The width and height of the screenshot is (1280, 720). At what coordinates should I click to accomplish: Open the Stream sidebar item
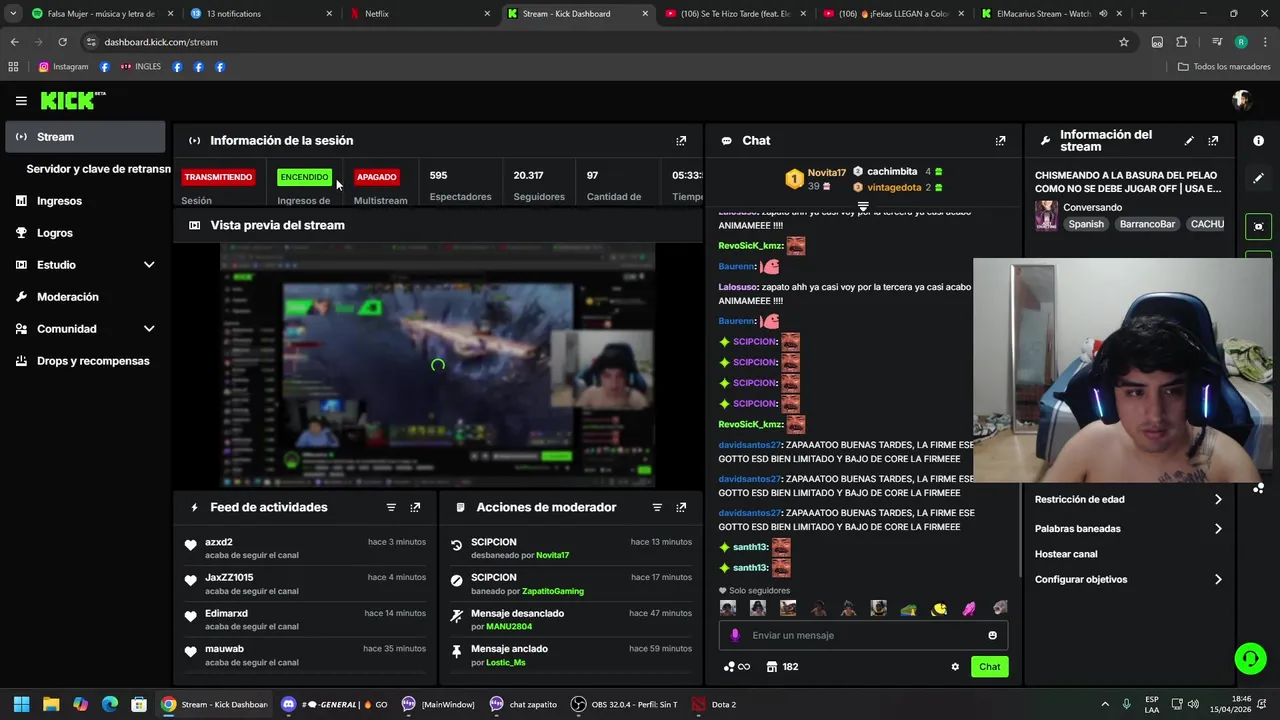(x=85, y=137)
